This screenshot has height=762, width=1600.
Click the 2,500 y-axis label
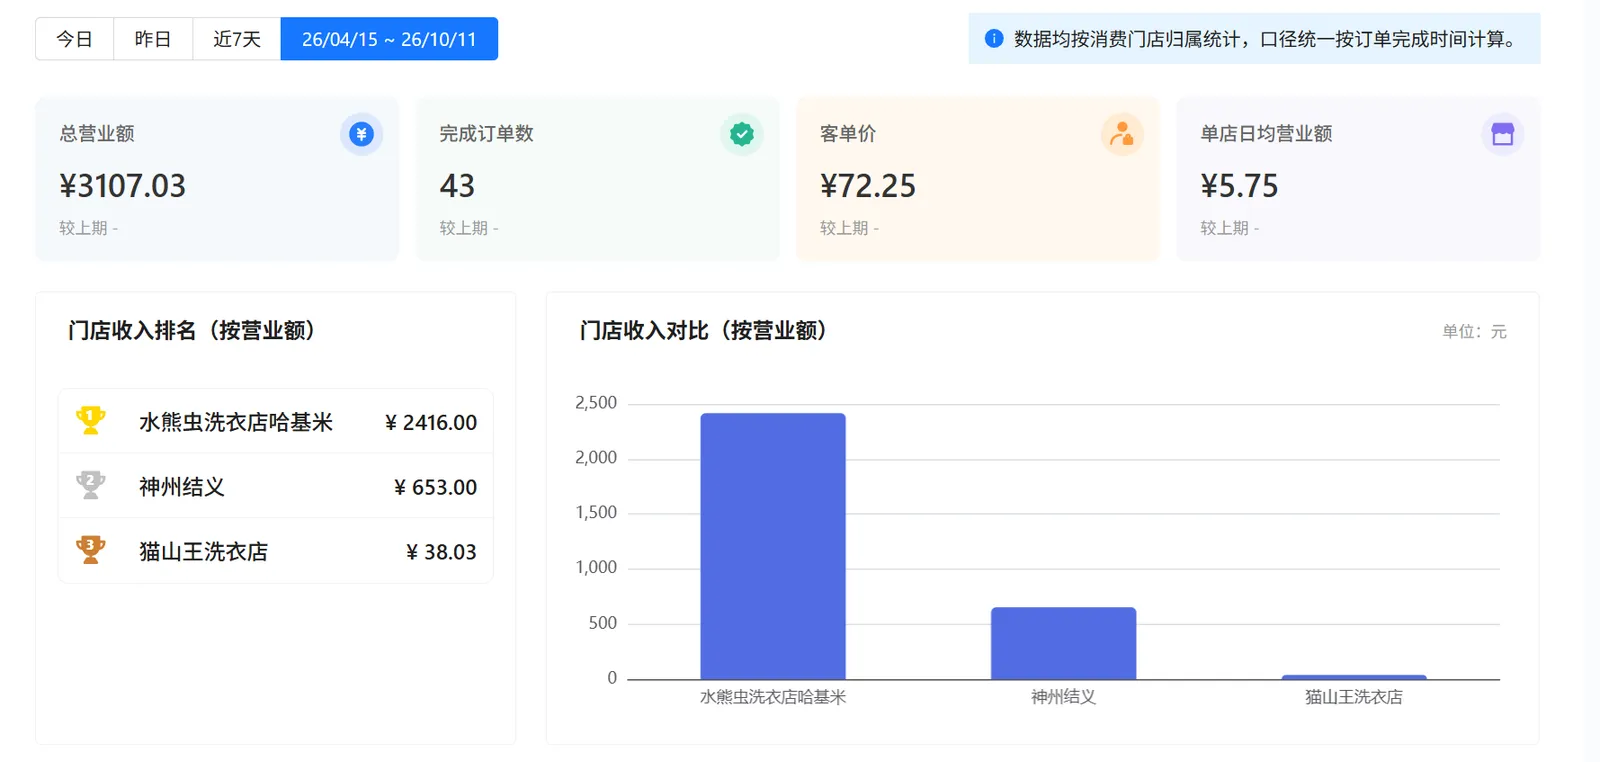click(x=596, y=403)
